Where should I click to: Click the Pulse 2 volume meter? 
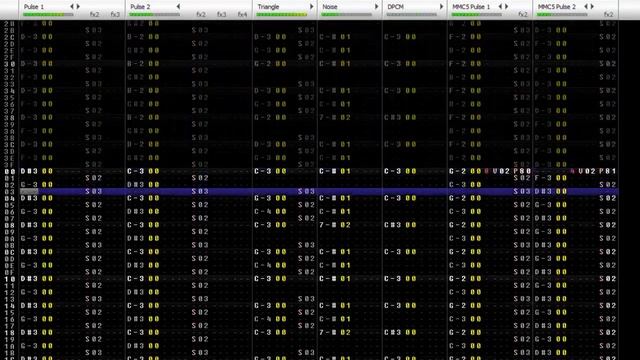coord(154,15)
